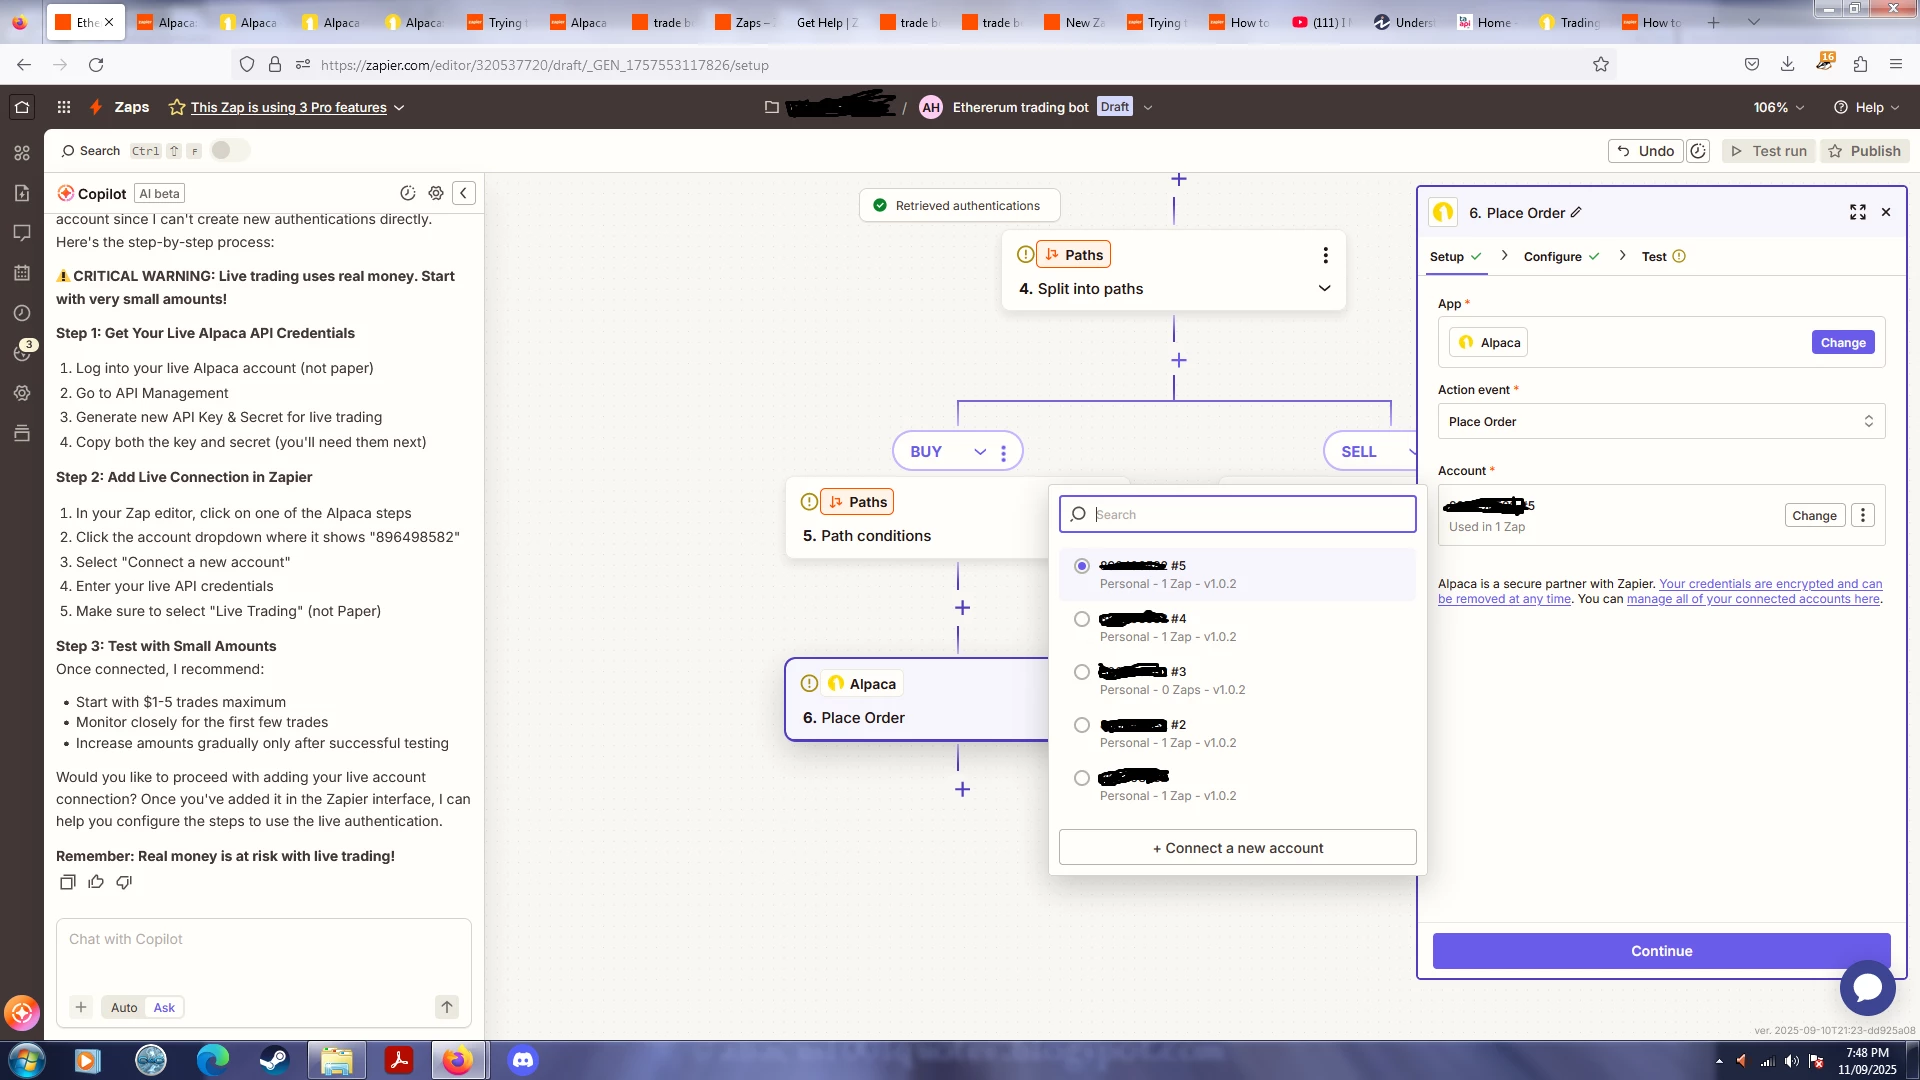Open the Action event Place Order dropdown
Viewport: 1920px width, 1080px height.
1660,421
